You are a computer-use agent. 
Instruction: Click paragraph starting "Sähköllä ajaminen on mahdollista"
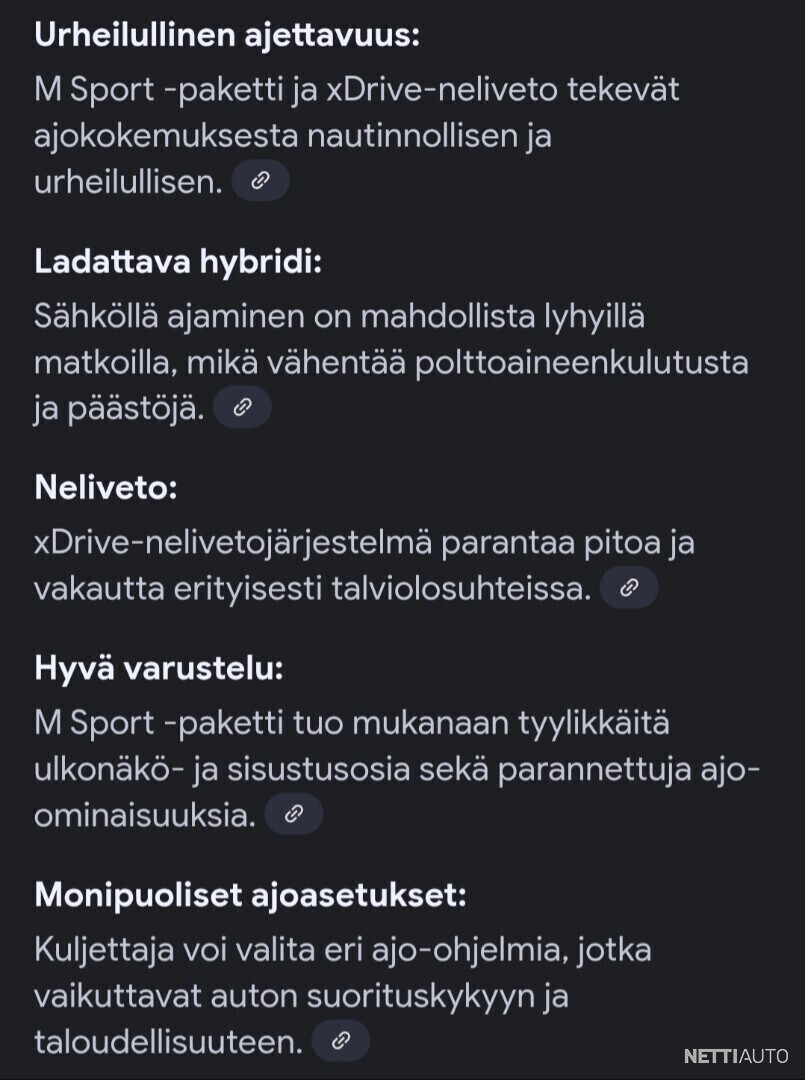391,362
